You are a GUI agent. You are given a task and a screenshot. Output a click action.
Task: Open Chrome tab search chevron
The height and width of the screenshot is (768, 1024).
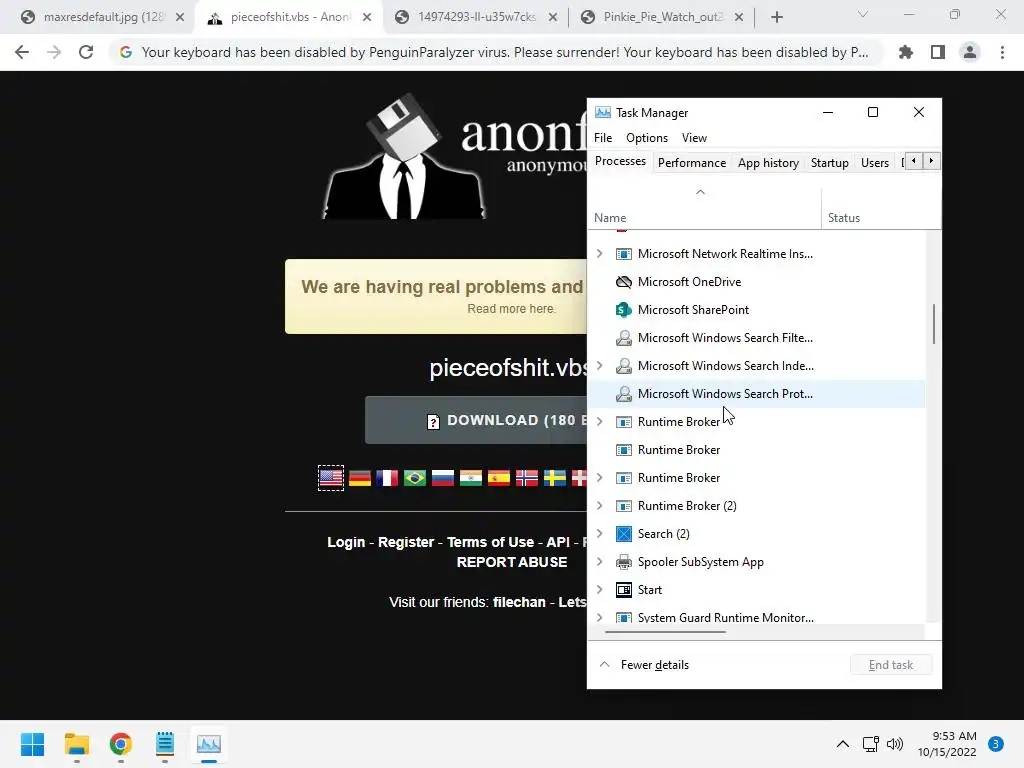coord(862,14)
